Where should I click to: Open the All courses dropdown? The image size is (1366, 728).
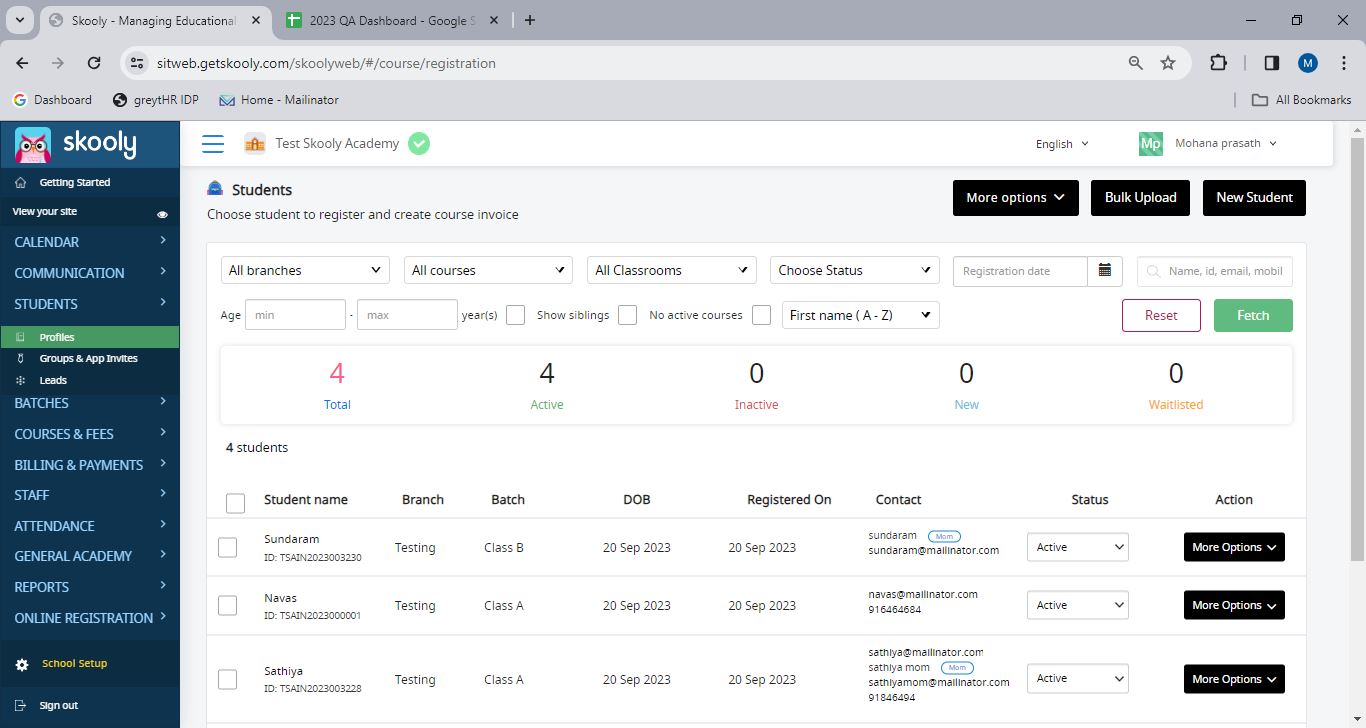(488, 270)
